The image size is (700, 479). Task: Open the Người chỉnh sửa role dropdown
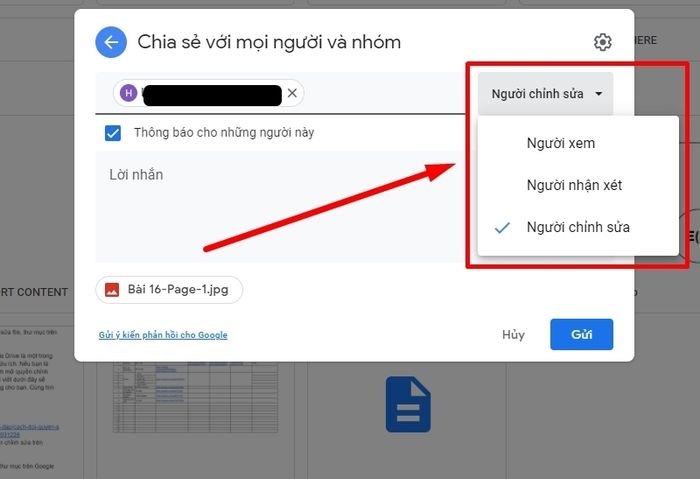(546, 94)
